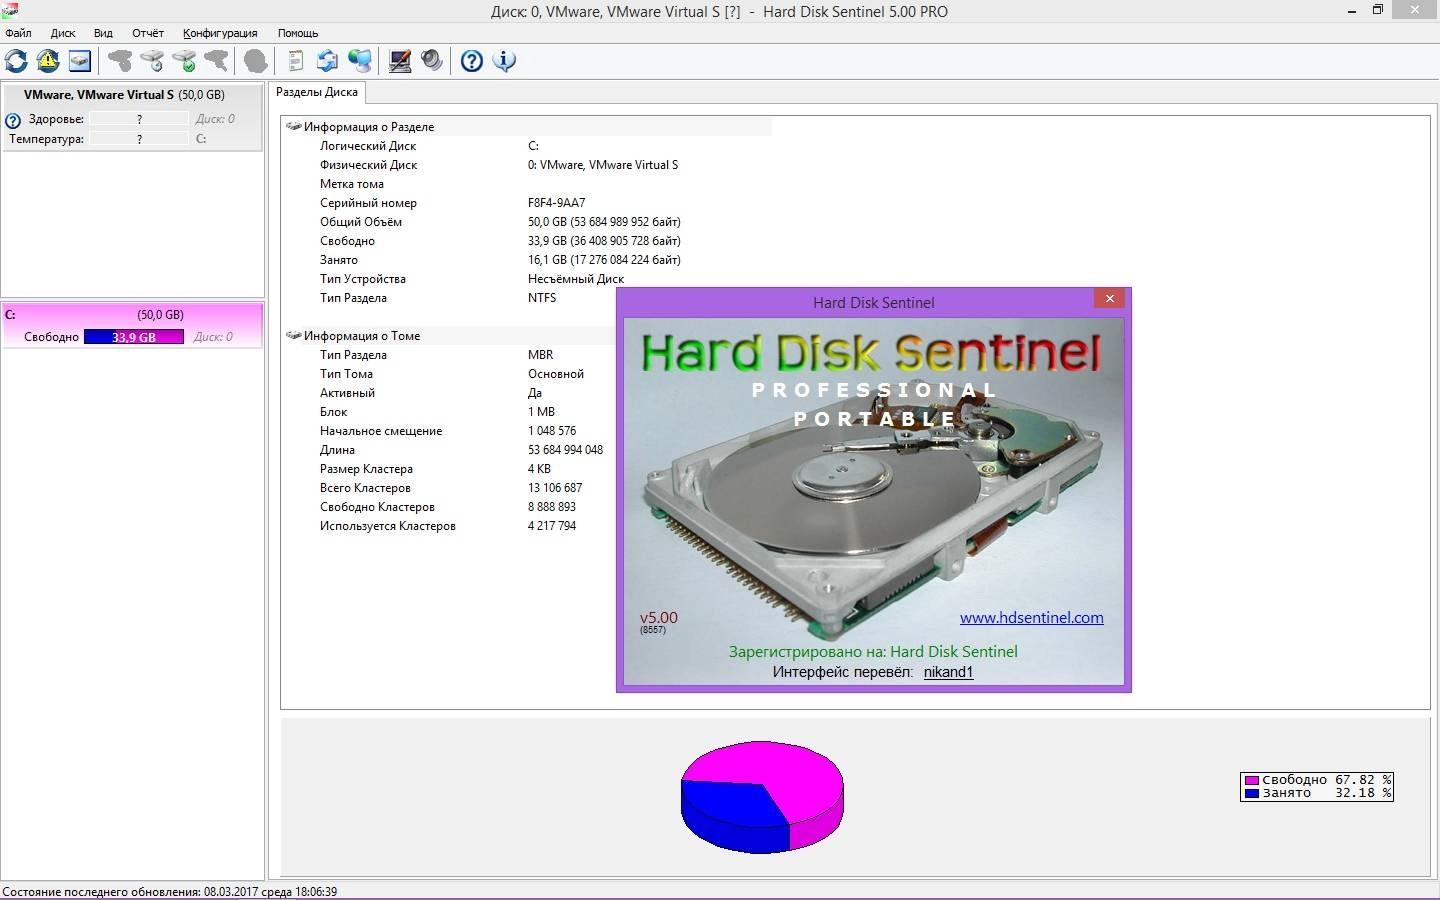Click the status bar last update text
Image resolution: width=1440 pixels, height=900 pixels.
coord(170,892)
